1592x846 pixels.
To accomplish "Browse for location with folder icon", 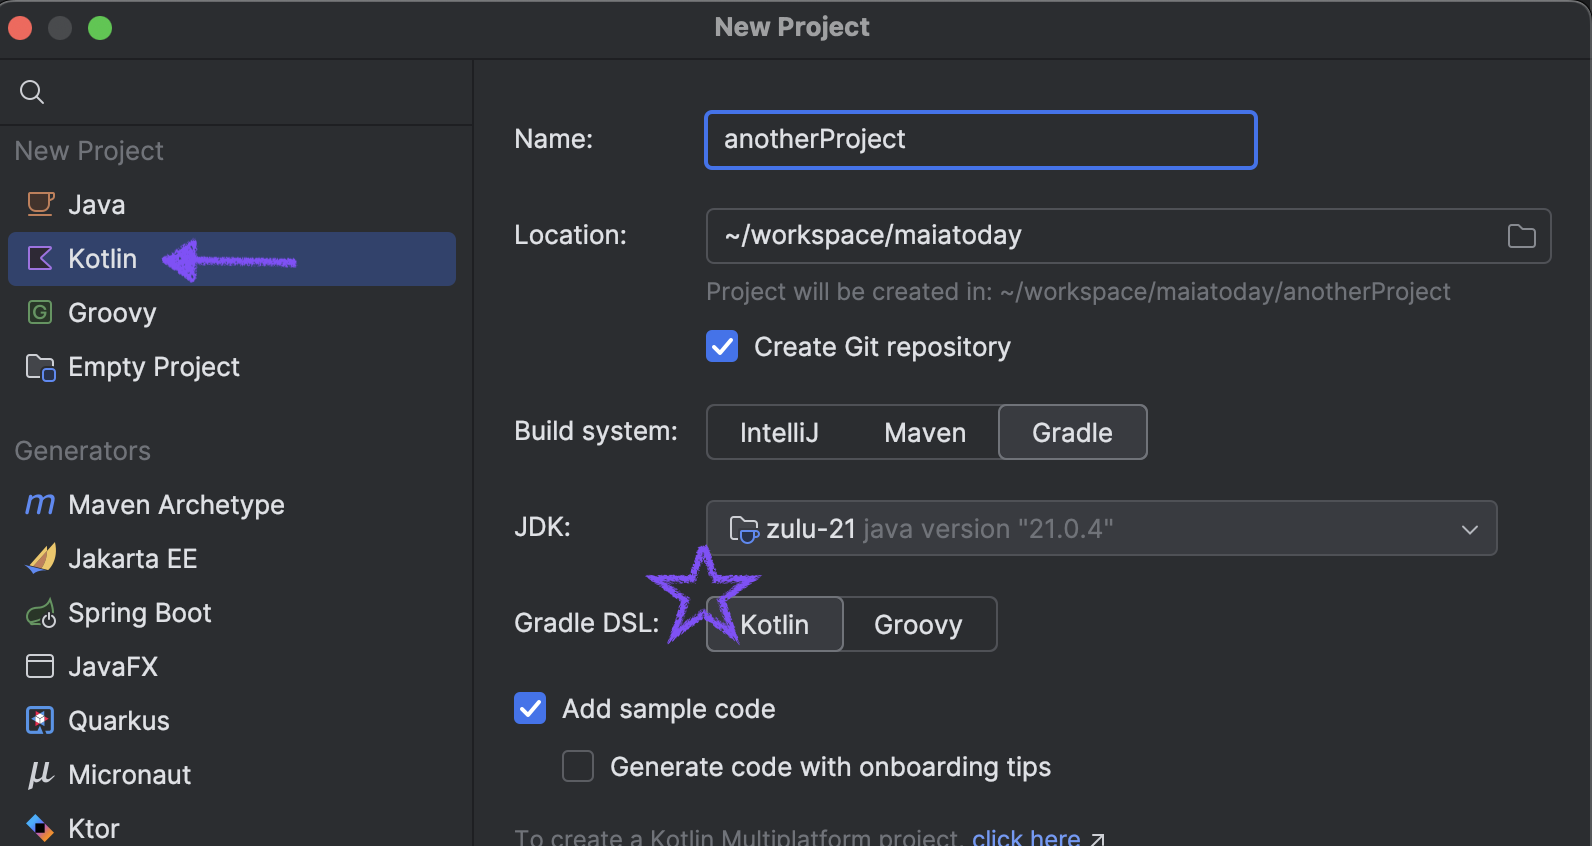I will coord(1522,236).
